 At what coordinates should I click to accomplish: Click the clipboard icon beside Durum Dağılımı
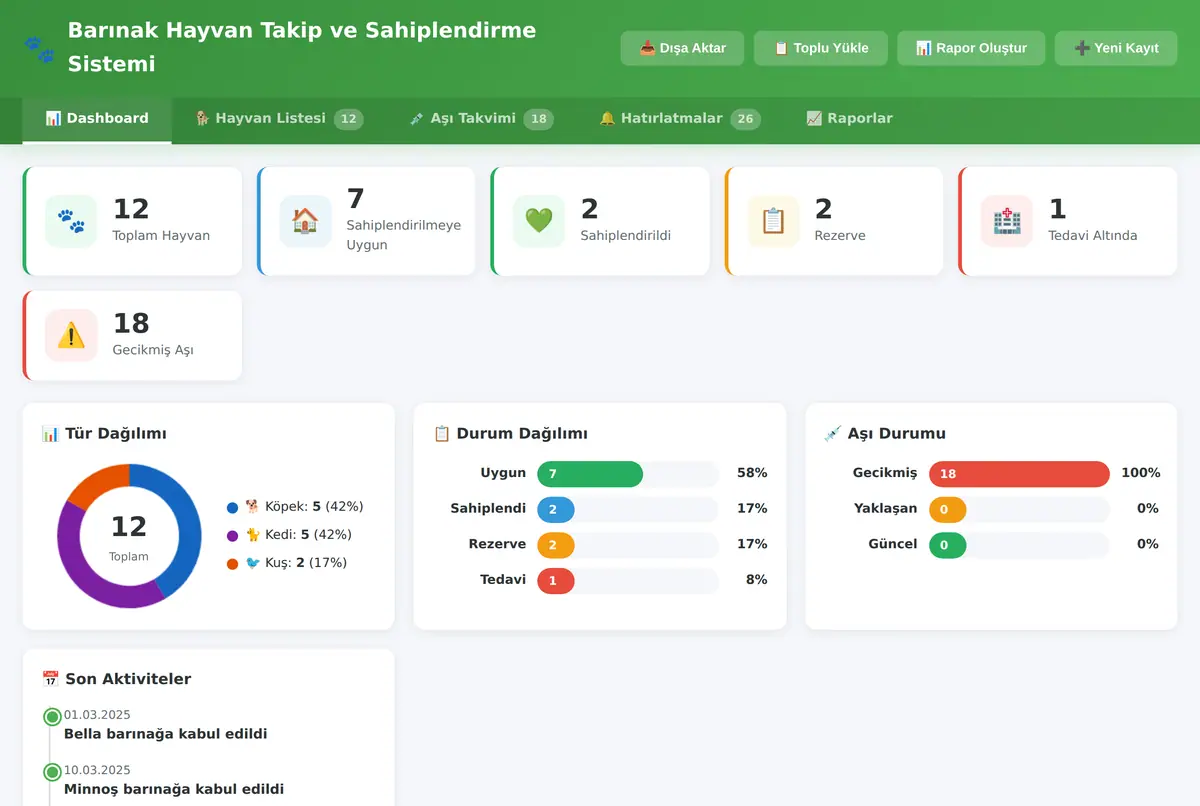[442, 434]
